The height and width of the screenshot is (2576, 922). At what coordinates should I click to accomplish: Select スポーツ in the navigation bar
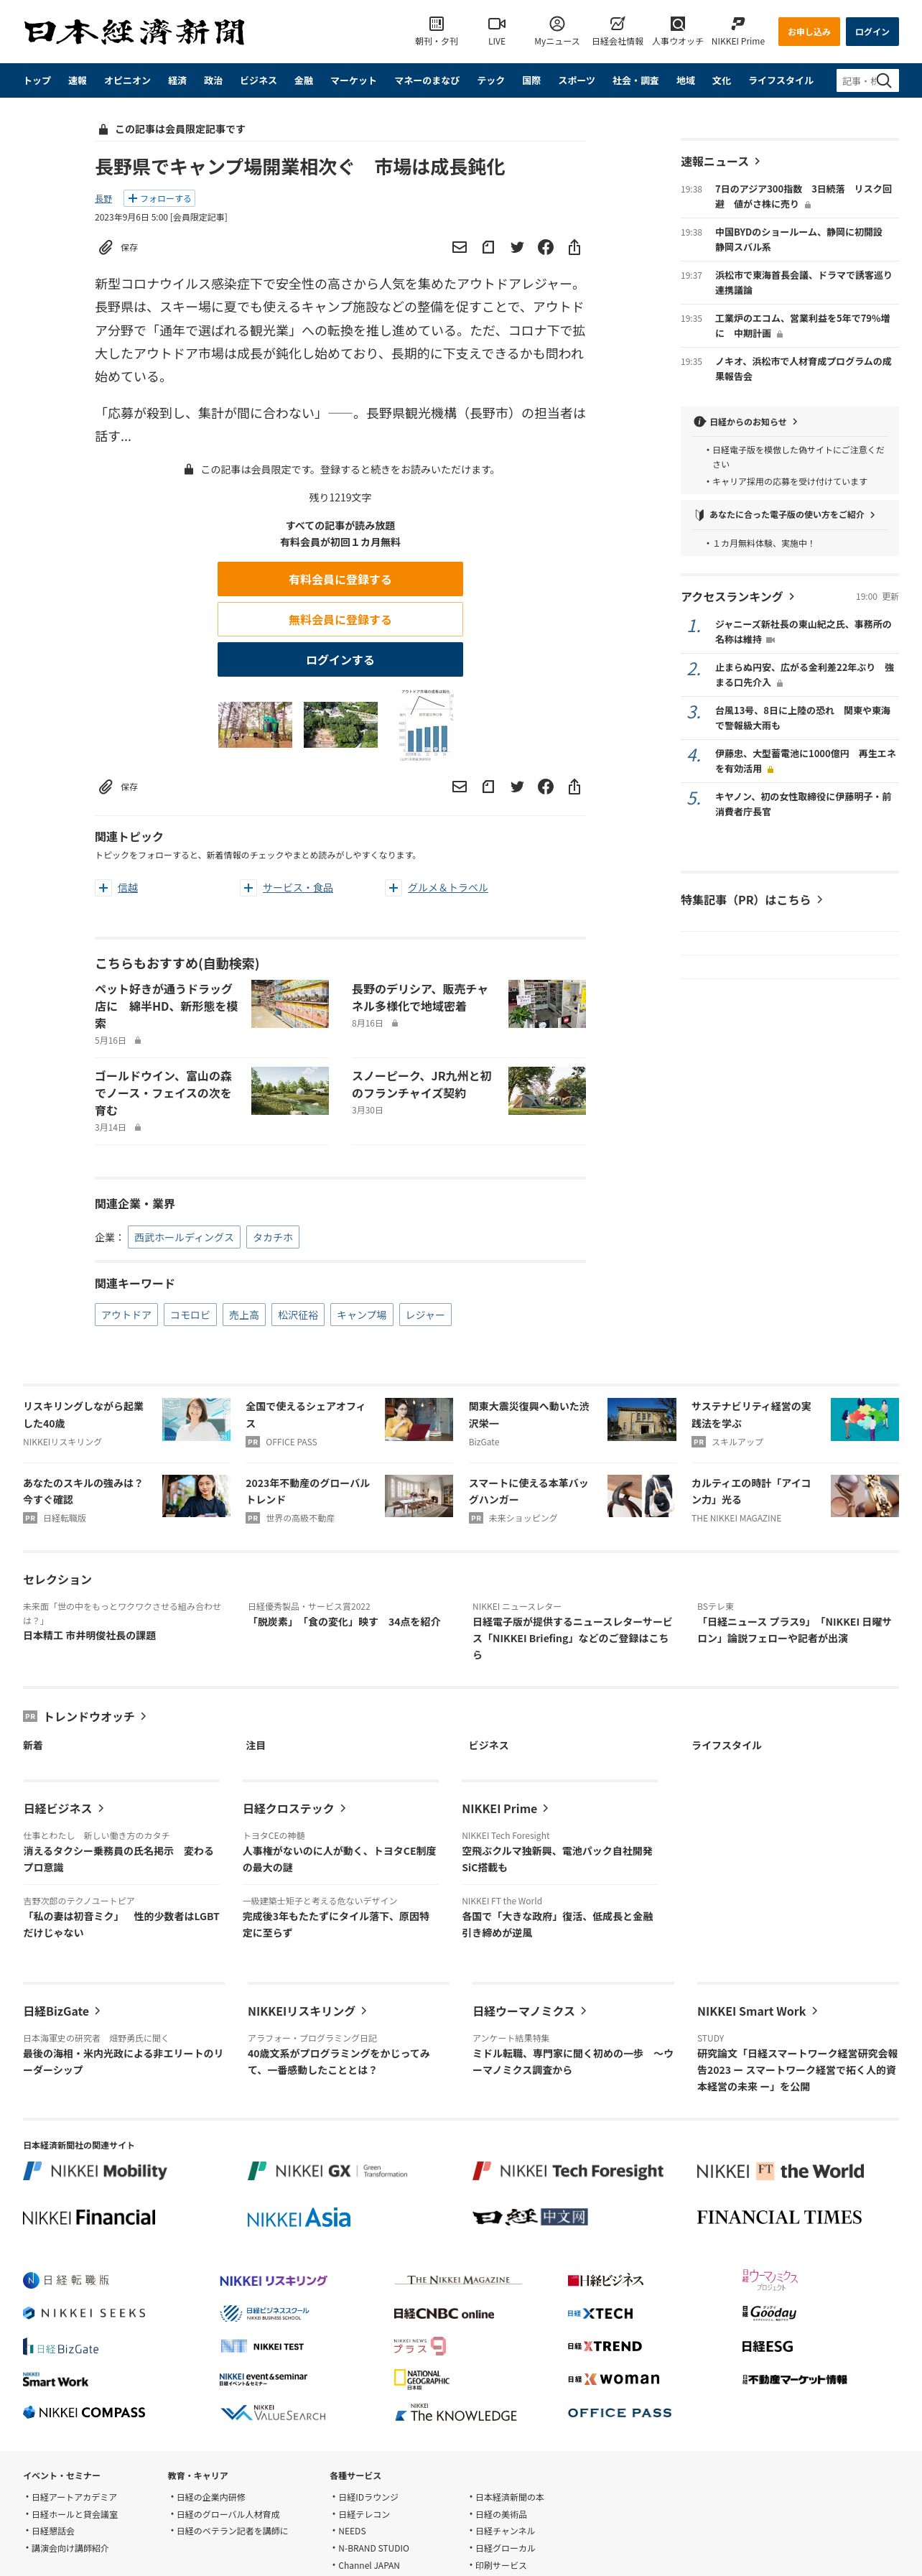(x=576, y=80)
